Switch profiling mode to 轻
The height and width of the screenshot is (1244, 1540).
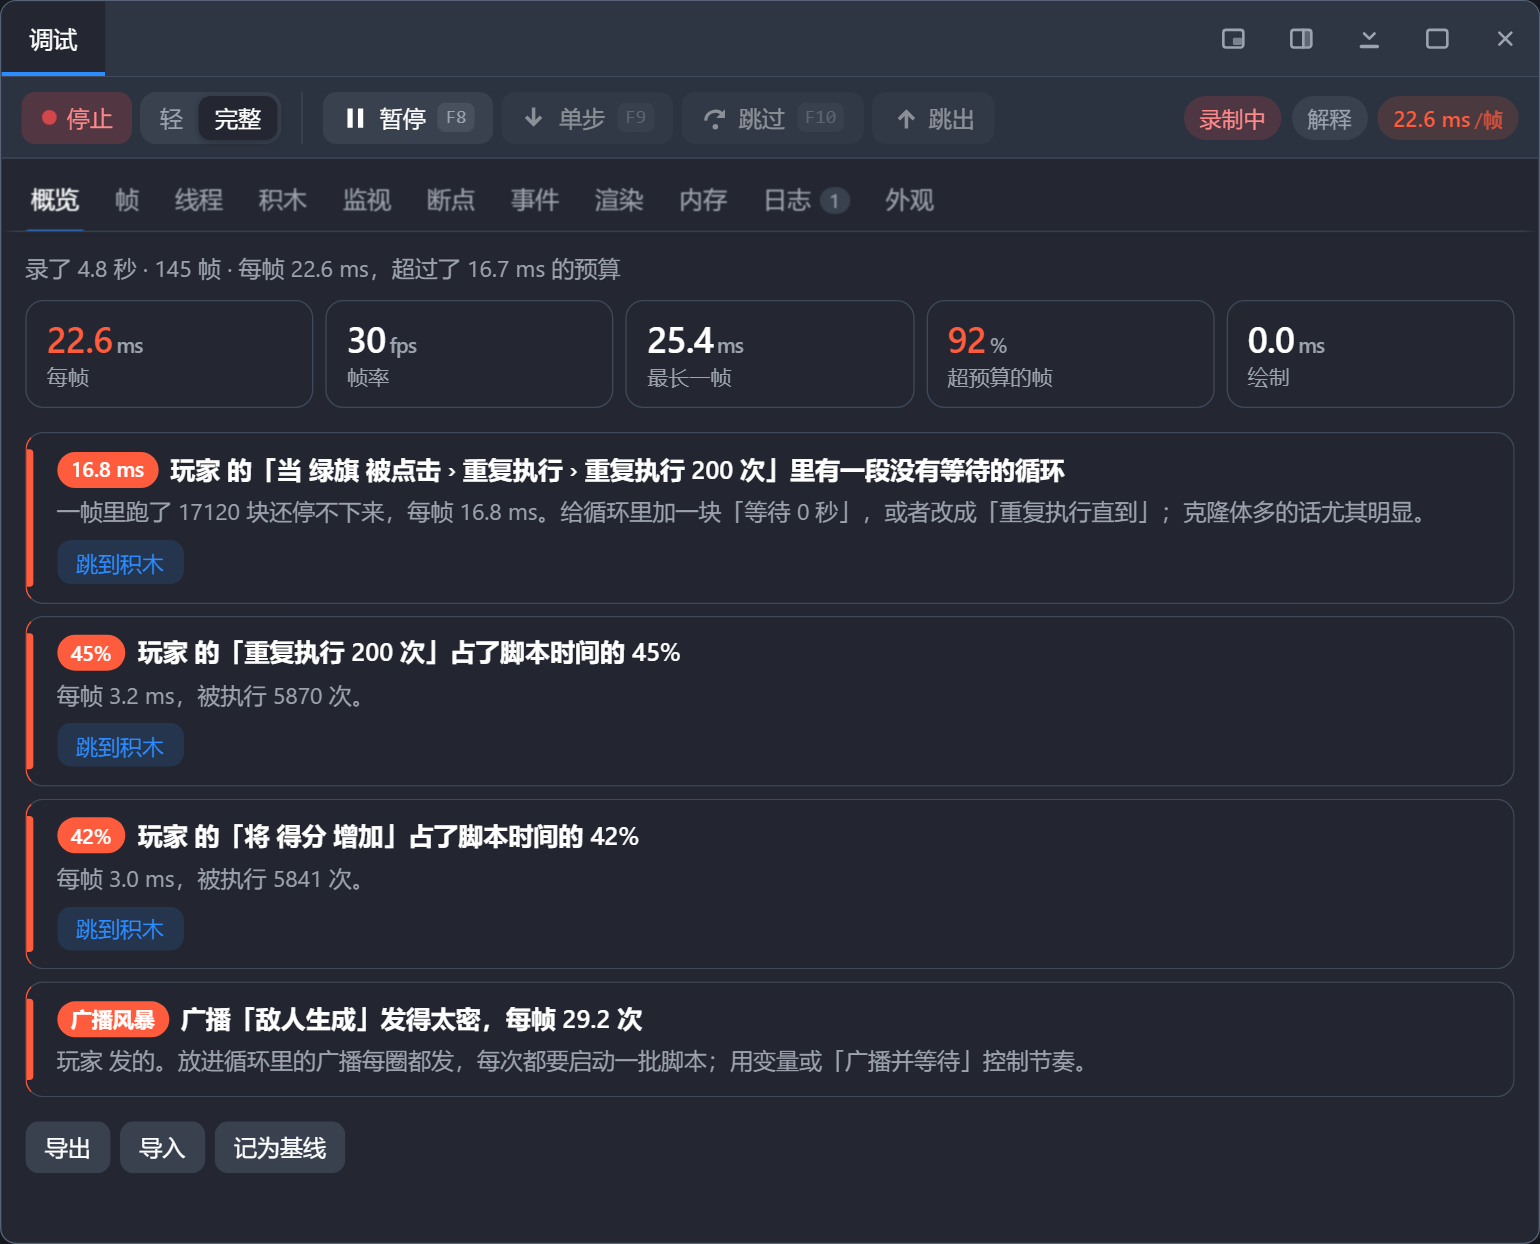(x=171, y=119)
